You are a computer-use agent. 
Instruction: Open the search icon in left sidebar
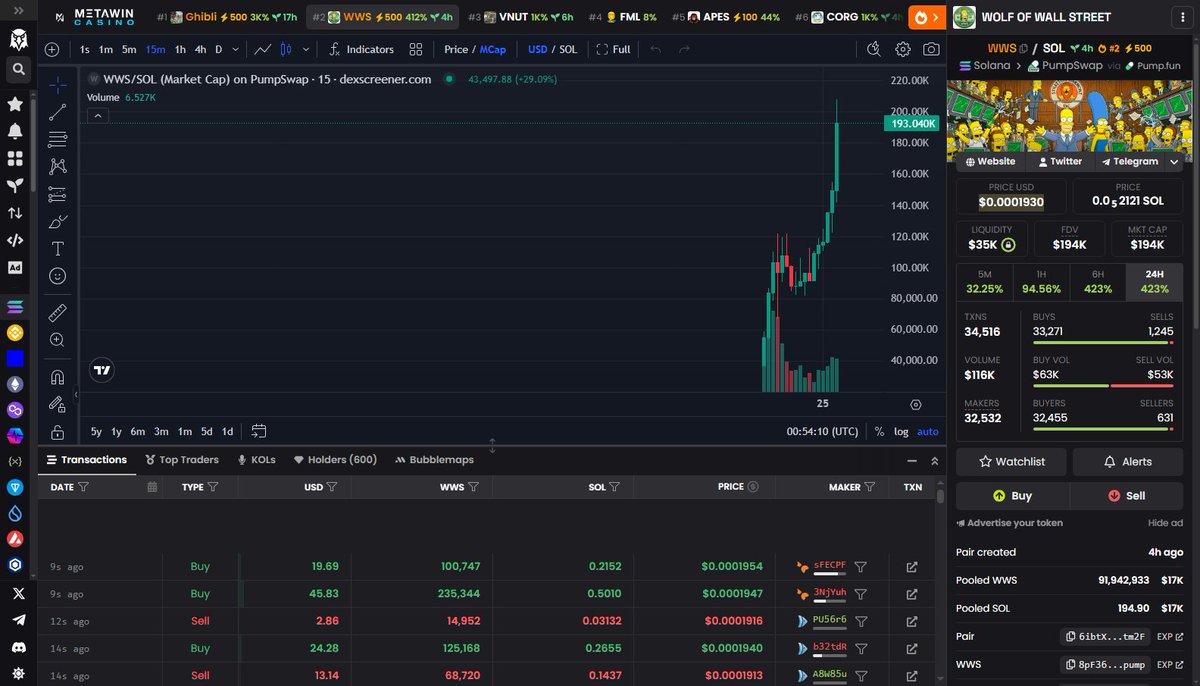click(x=16, y=69)
